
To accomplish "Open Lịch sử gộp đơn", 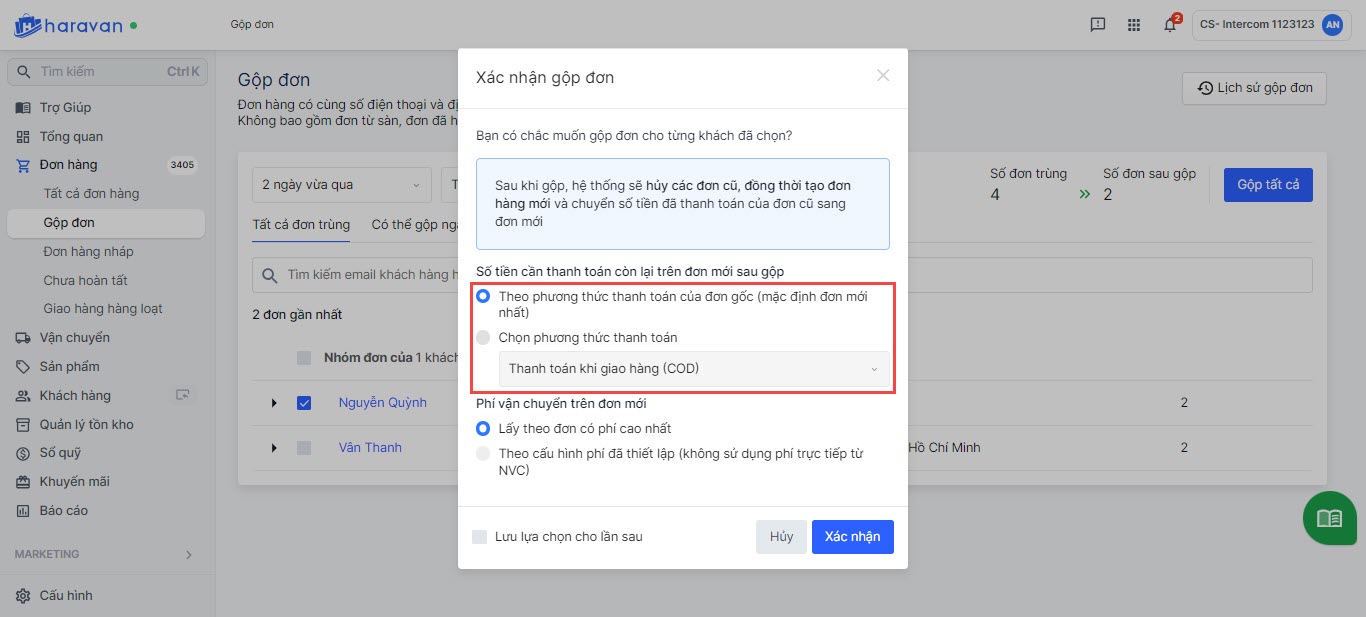I will (x=1255, y=88).
